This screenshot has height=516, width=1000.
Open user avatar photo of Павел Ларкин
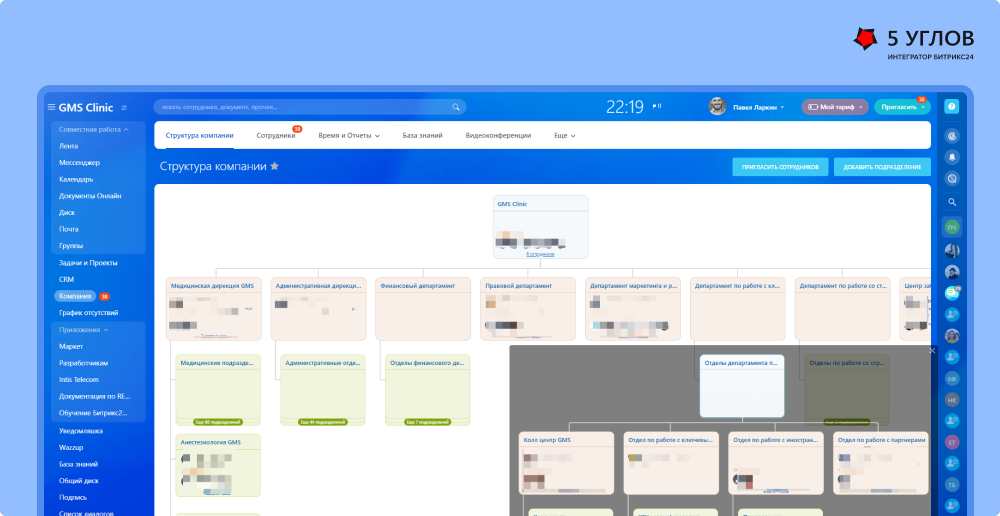click(717, 106)
